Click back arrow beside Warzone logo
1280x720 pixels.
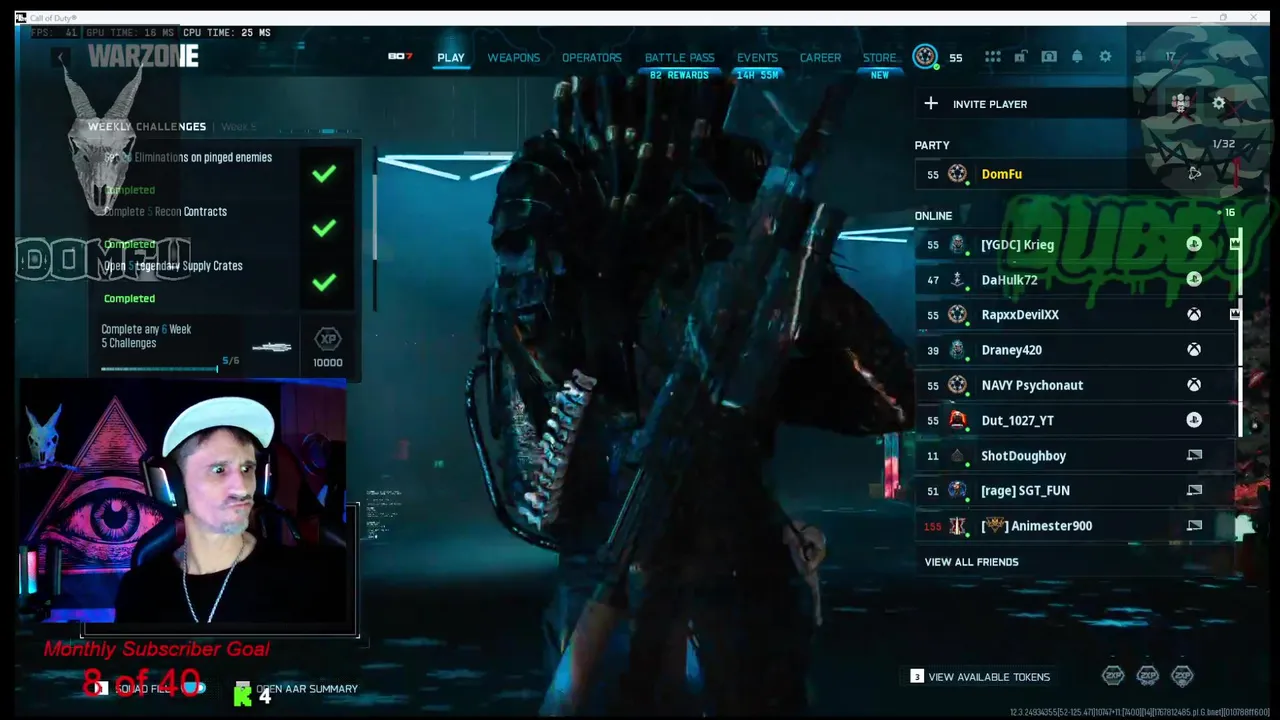click(61, 57)
